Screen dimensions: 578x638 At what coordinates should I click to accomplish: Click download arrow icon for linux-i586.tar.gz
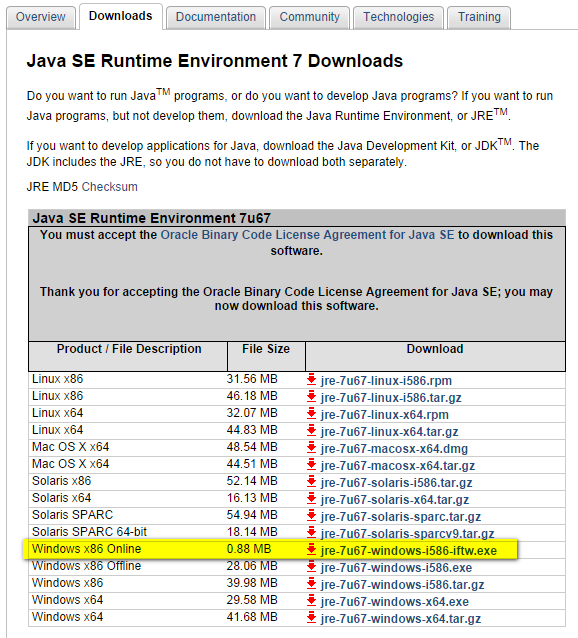pyautogui.click(x=312, y=397)
